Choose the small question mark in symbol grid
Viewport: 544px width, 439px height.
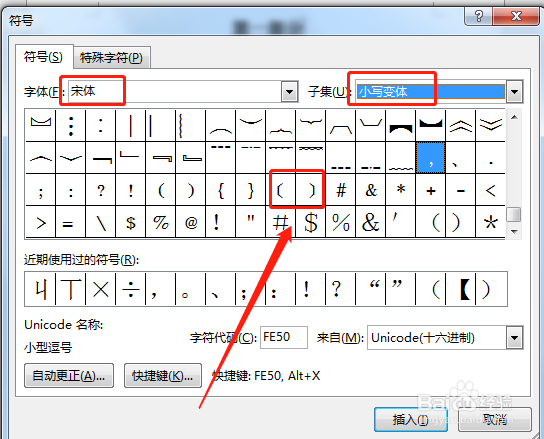pyautogui.click(x=101, y=190)
